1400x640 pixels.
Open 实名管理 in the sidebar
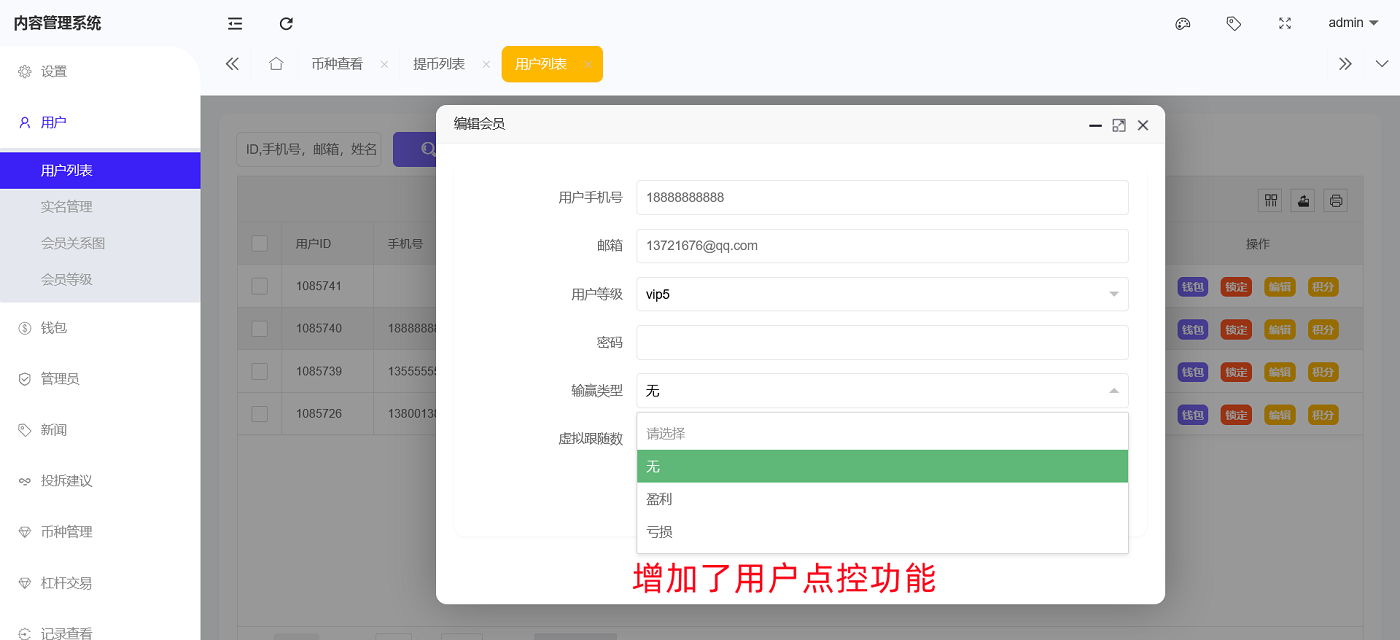tap(67, 207)
